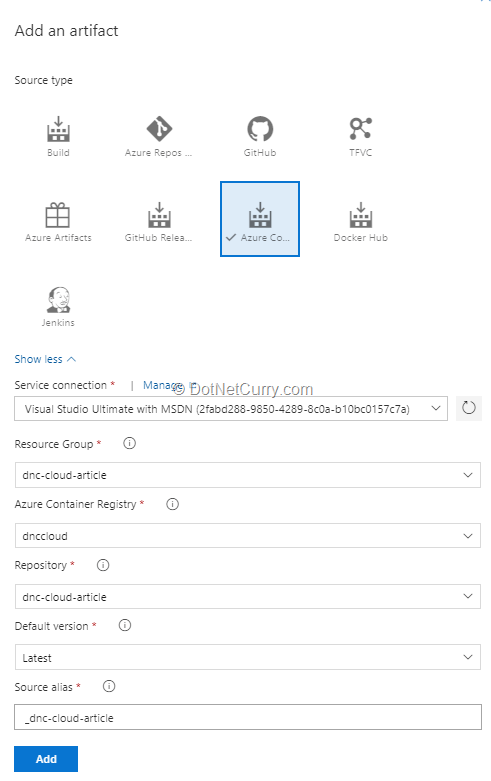Choose Azure Repos source type
Screen dimensions: 491x781
(158, 135)
